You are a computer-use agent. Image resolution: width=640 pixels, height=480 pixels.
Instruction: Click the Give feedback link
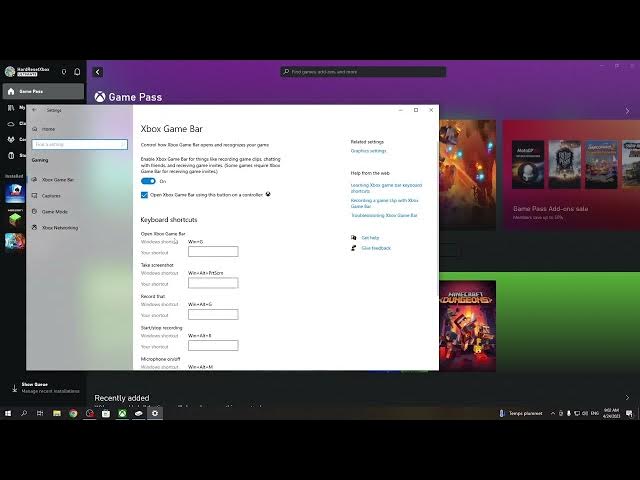[376, 248]
